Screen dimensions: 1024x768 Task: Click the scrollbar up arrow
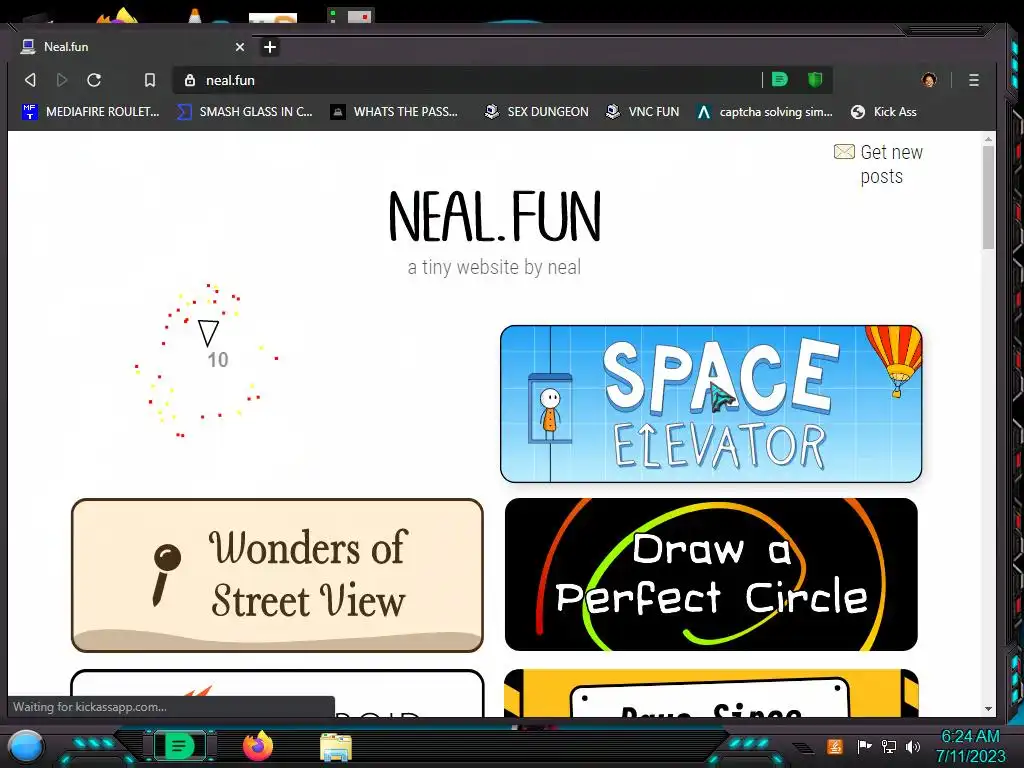pos(988,138)
